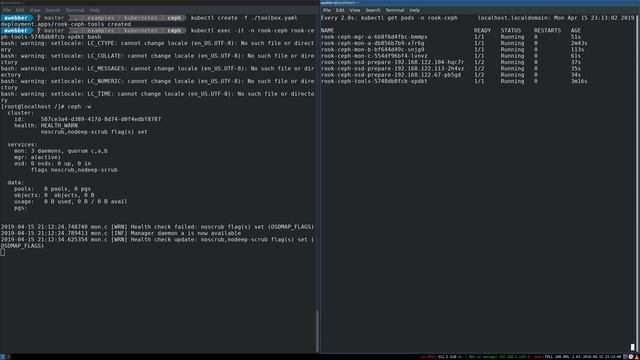Click pod rook-ceph-osd-prepare-192.168.122.67 row
Screen dimensions: 640x360
454,75
